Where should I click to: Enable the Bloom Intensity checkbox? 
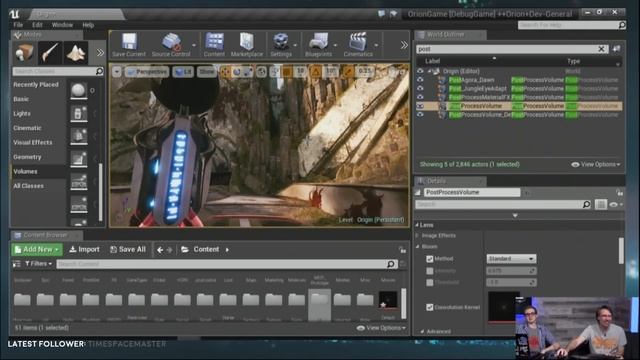click(x=429, y=271)
